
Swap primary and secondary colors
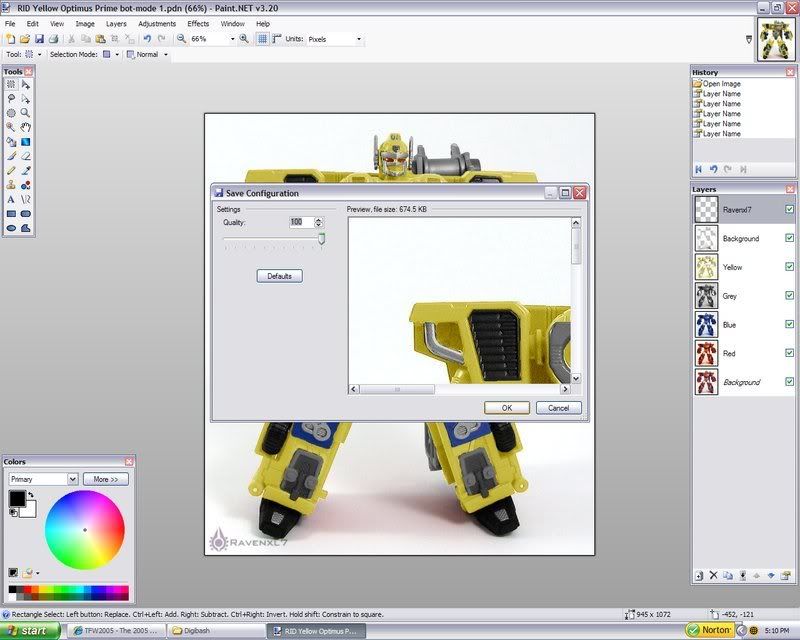(x=31, y=495)
